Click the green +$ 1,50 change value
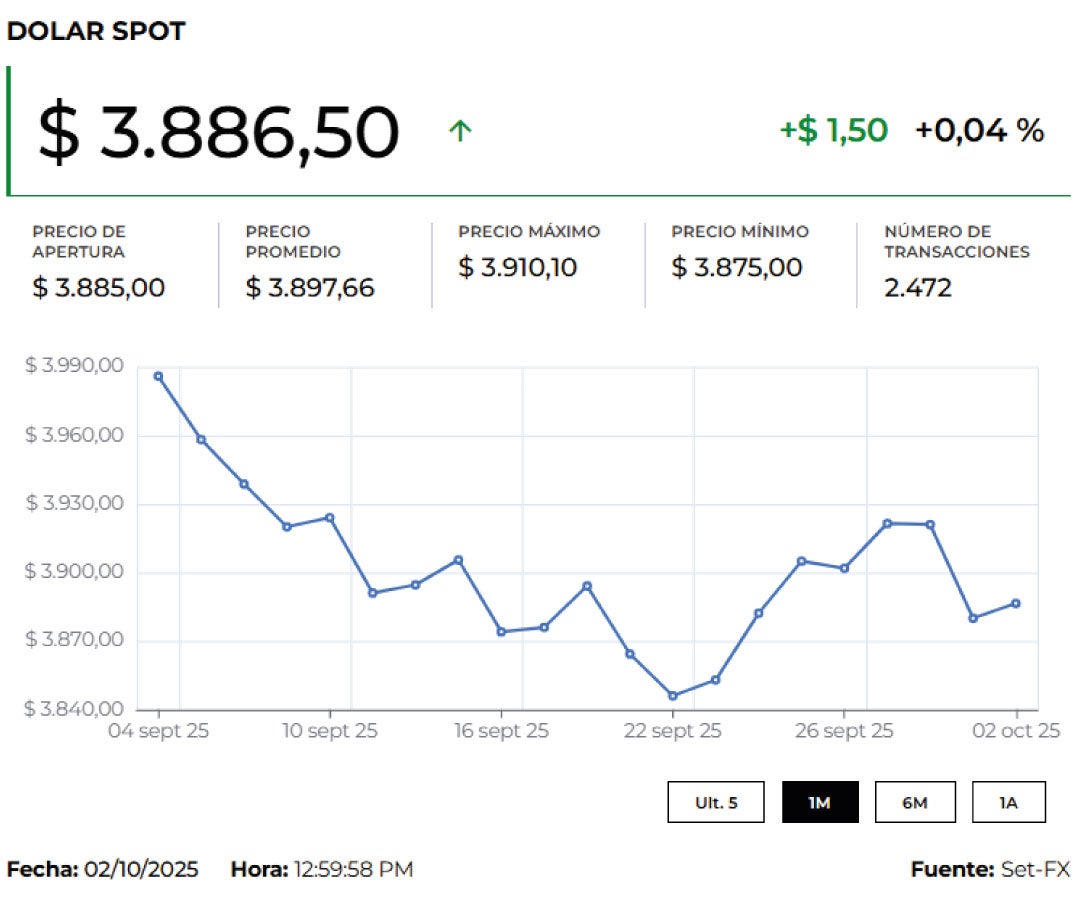This screenshot has height=900, width=1080. [833, 130]
